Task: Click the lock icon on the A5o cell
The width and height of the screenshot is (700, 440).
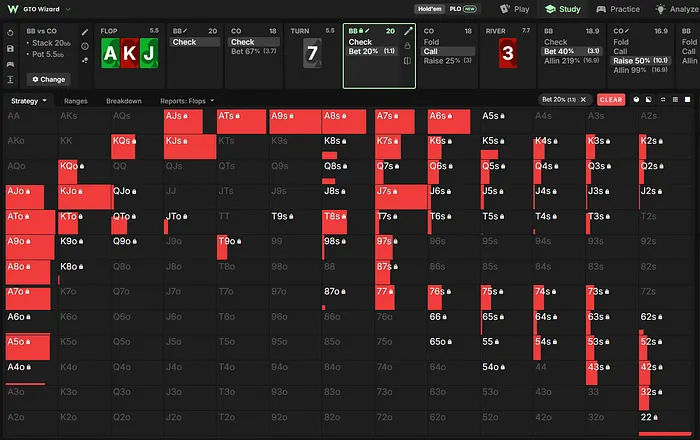Action: [28, 342]
